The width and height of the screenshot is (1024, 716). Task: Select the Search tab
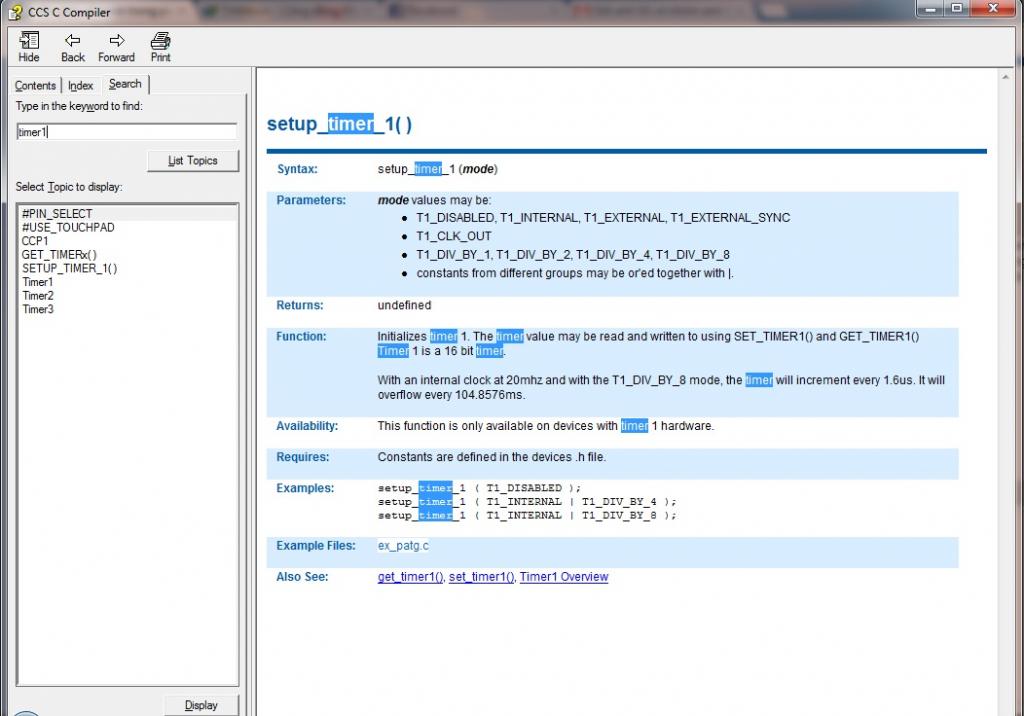pos(125,84)
